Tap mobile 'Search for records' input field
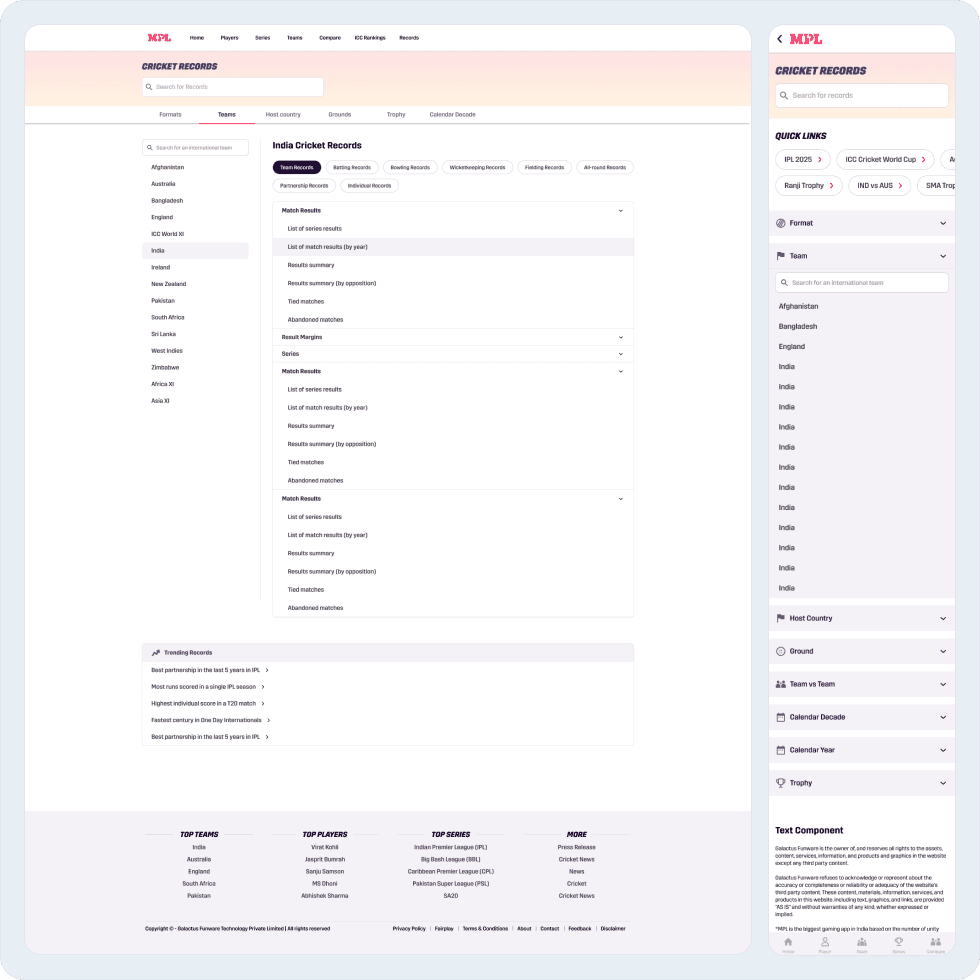Screen dimensions: 980x980 pyautogui.click(x=862, y=96)
